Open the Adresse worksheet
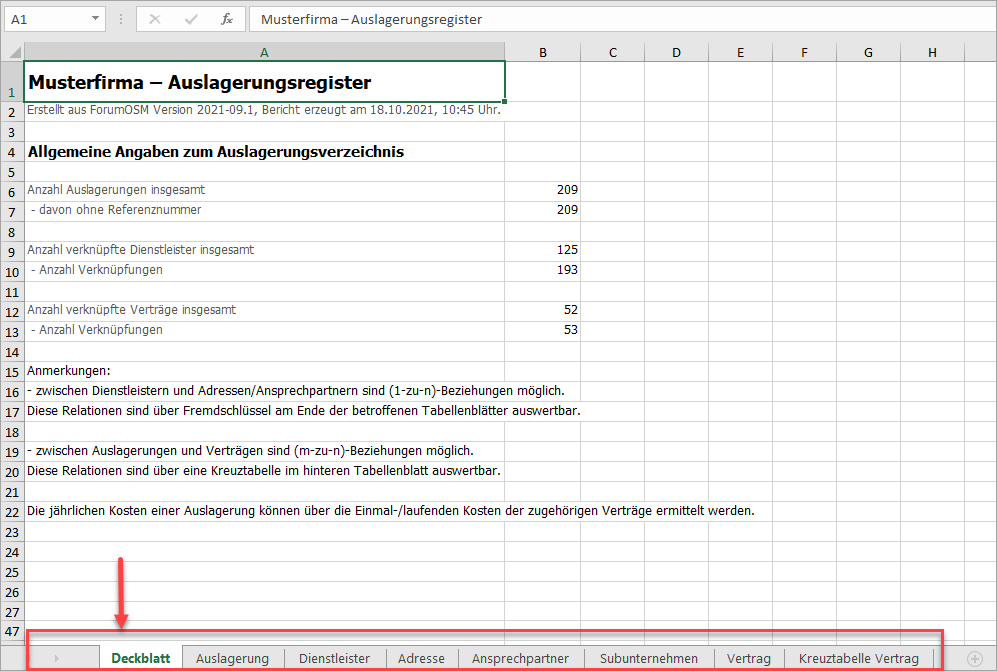The height and width of the screenshot is (671, 997). click(x=421, y=658)
